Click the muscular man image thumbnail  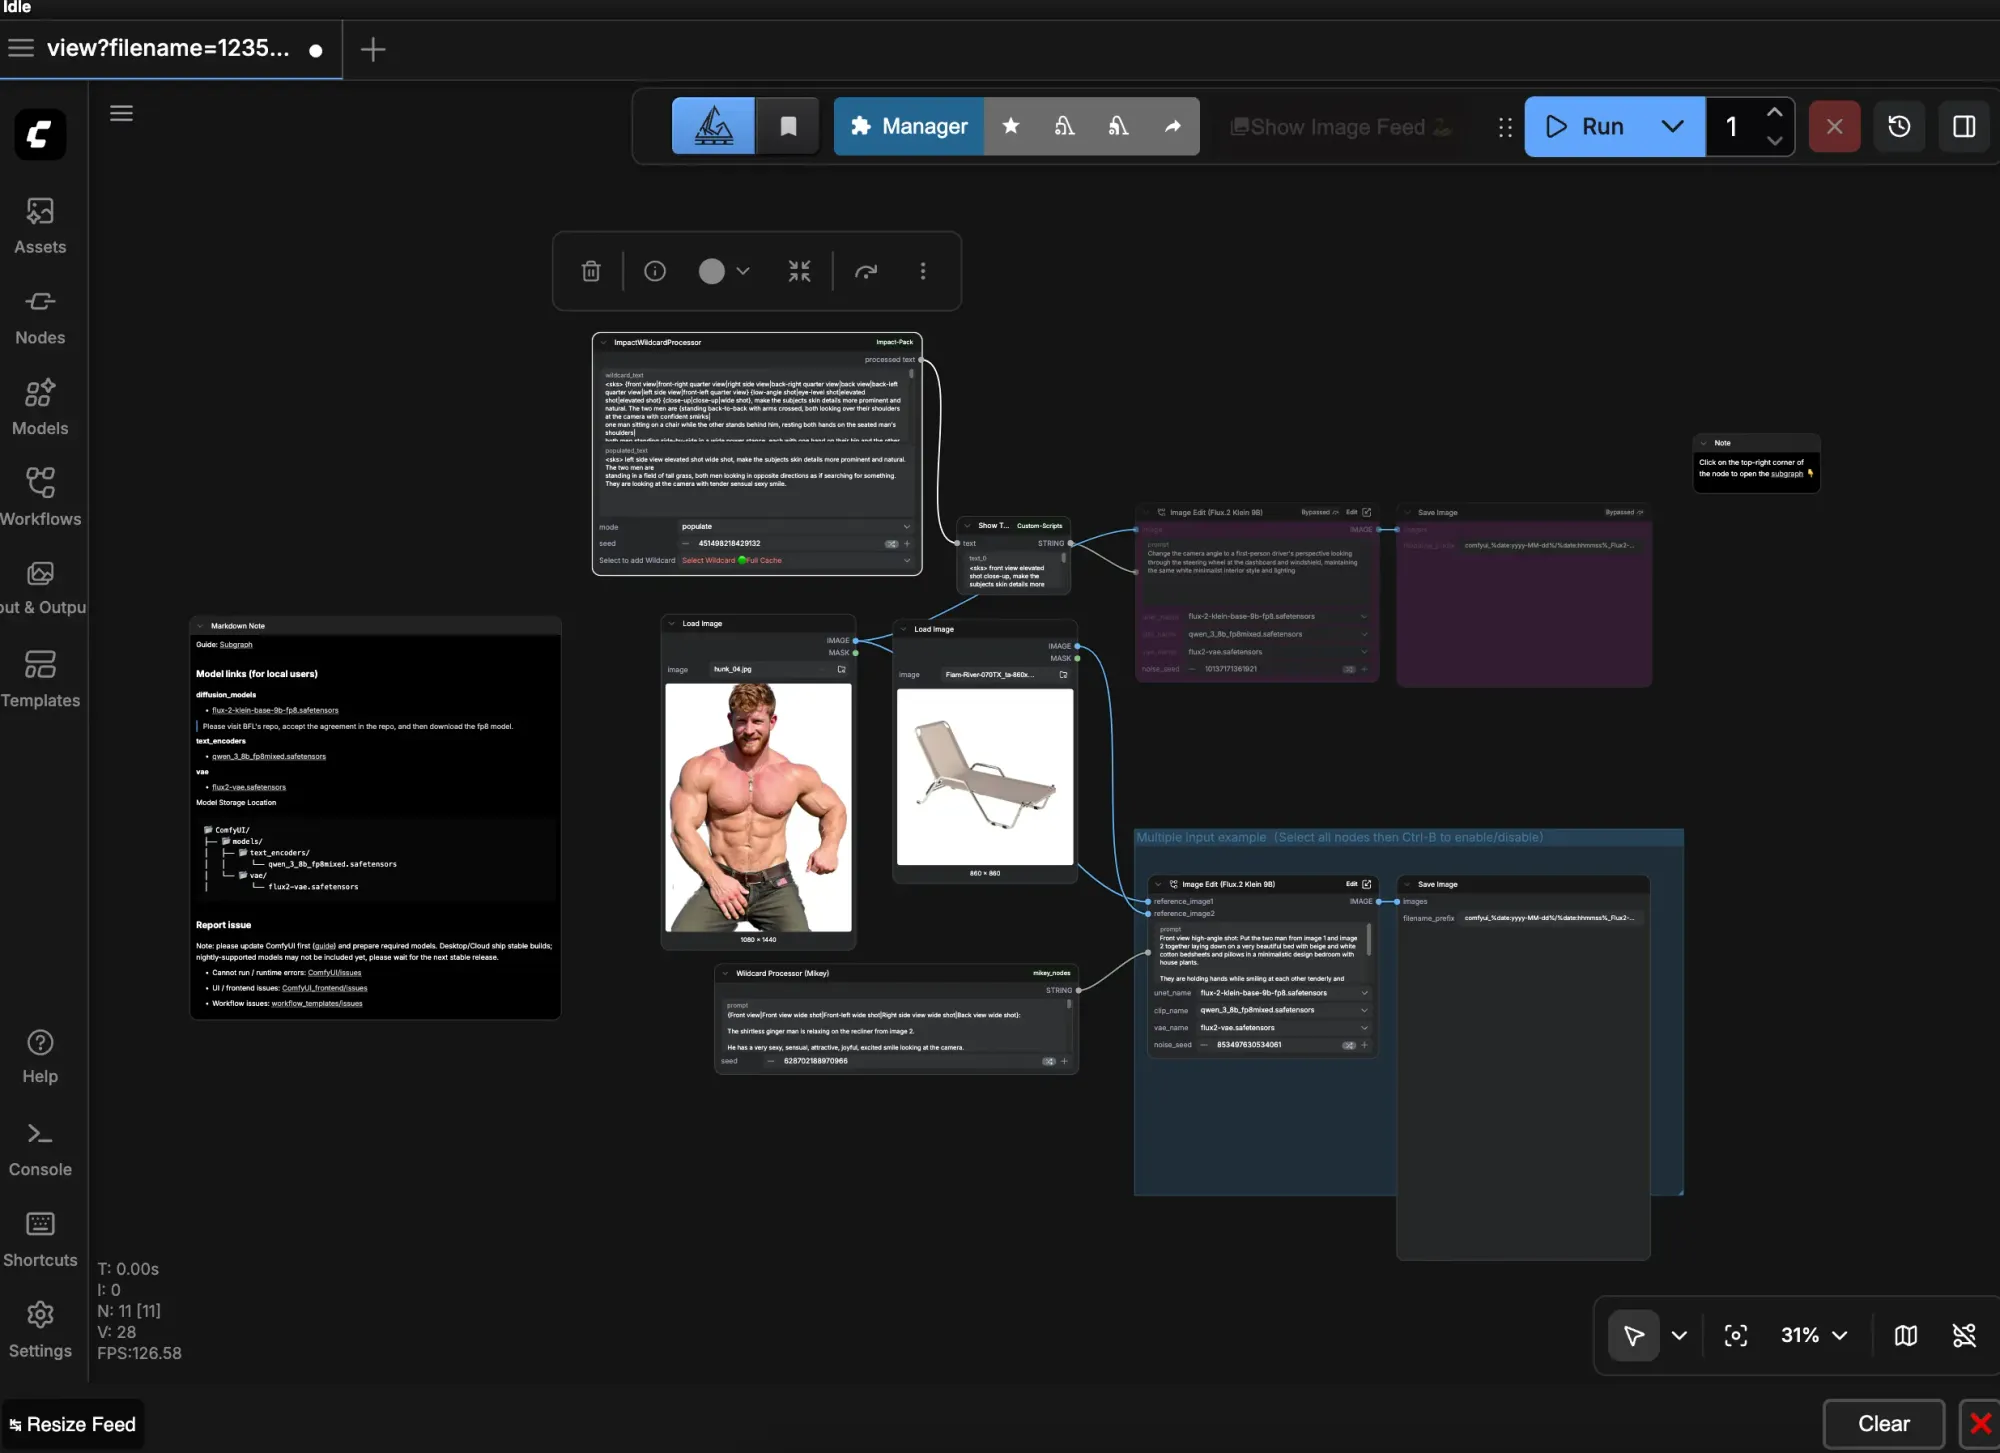click(x=758, y=807)
